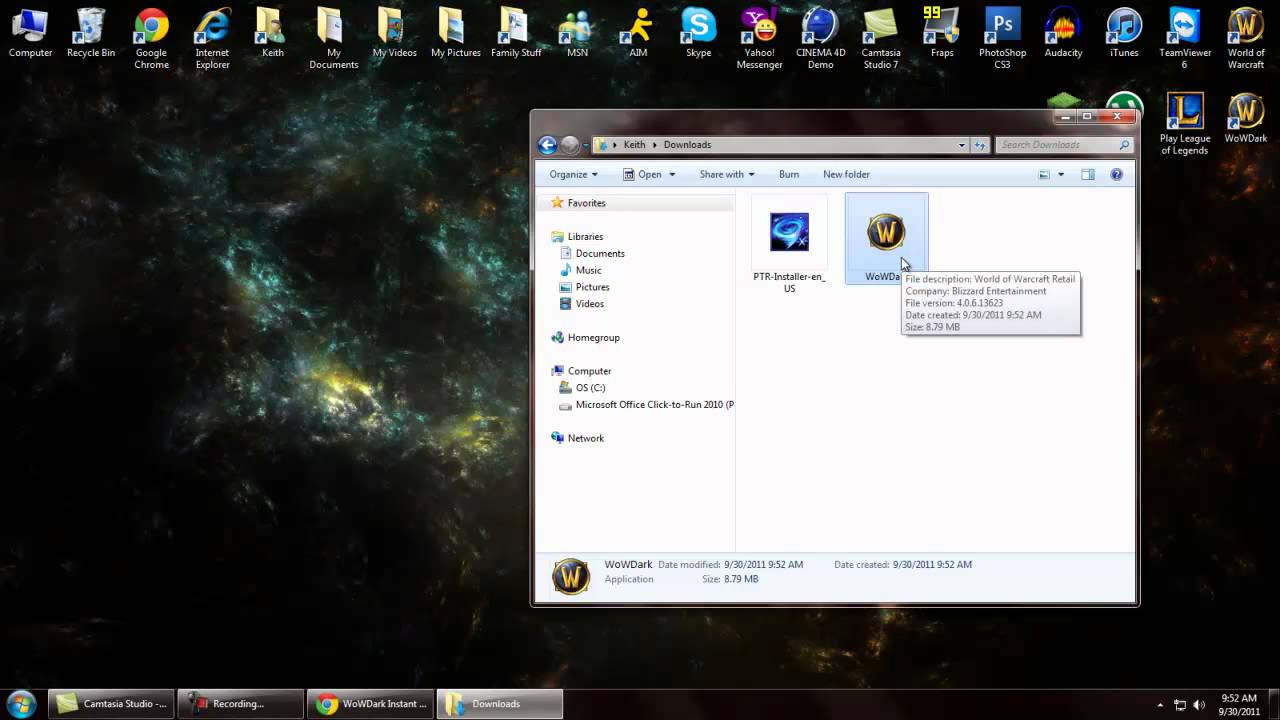
Task: Switch to the Recording taskbar button
Action: (240, 704)
